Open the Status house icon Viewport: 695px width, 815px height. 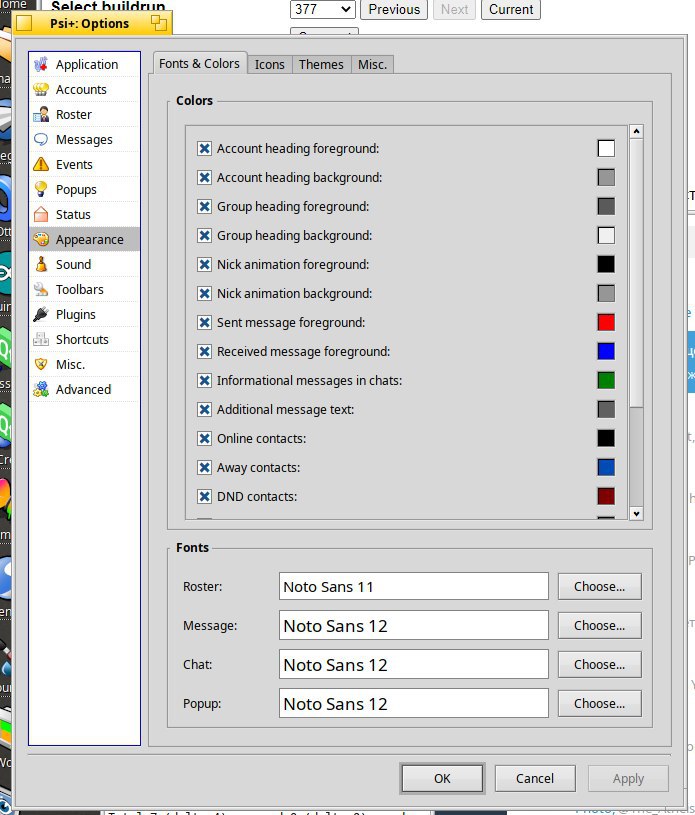pyautogui.click(x=41, y=214)
